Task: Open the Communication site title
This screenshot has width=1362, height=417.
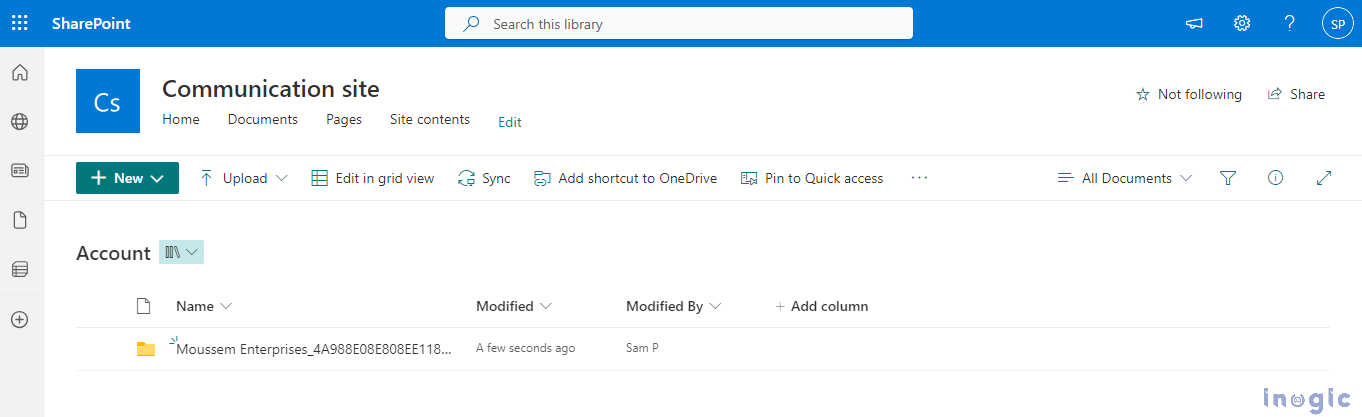Action: (271, 88)
